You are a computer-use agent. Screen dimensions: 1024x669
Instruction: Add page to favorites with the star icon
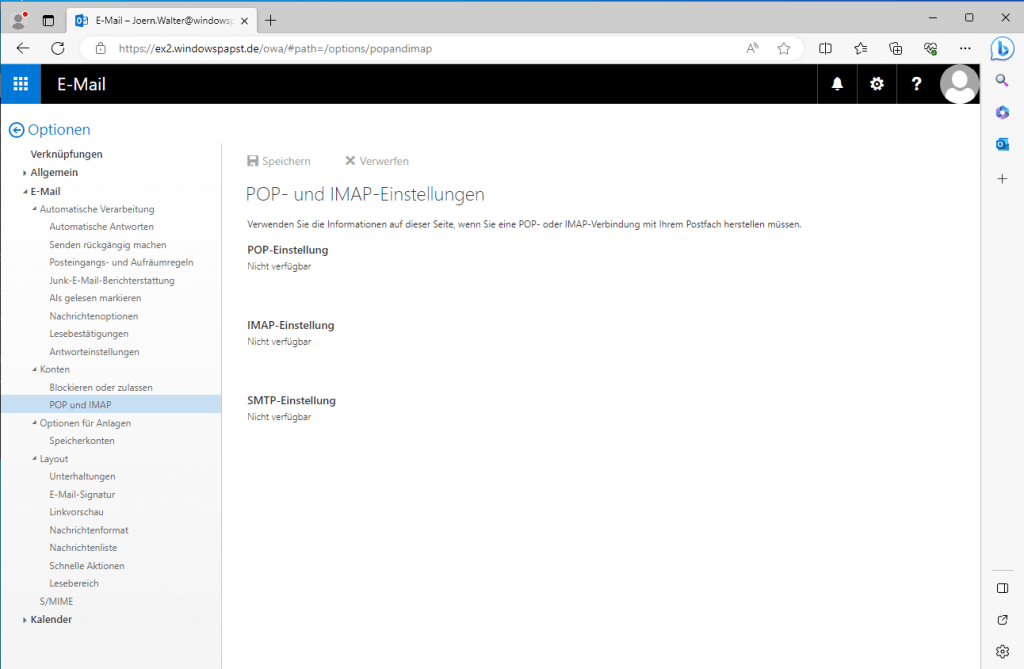click(x=783, y=48)
